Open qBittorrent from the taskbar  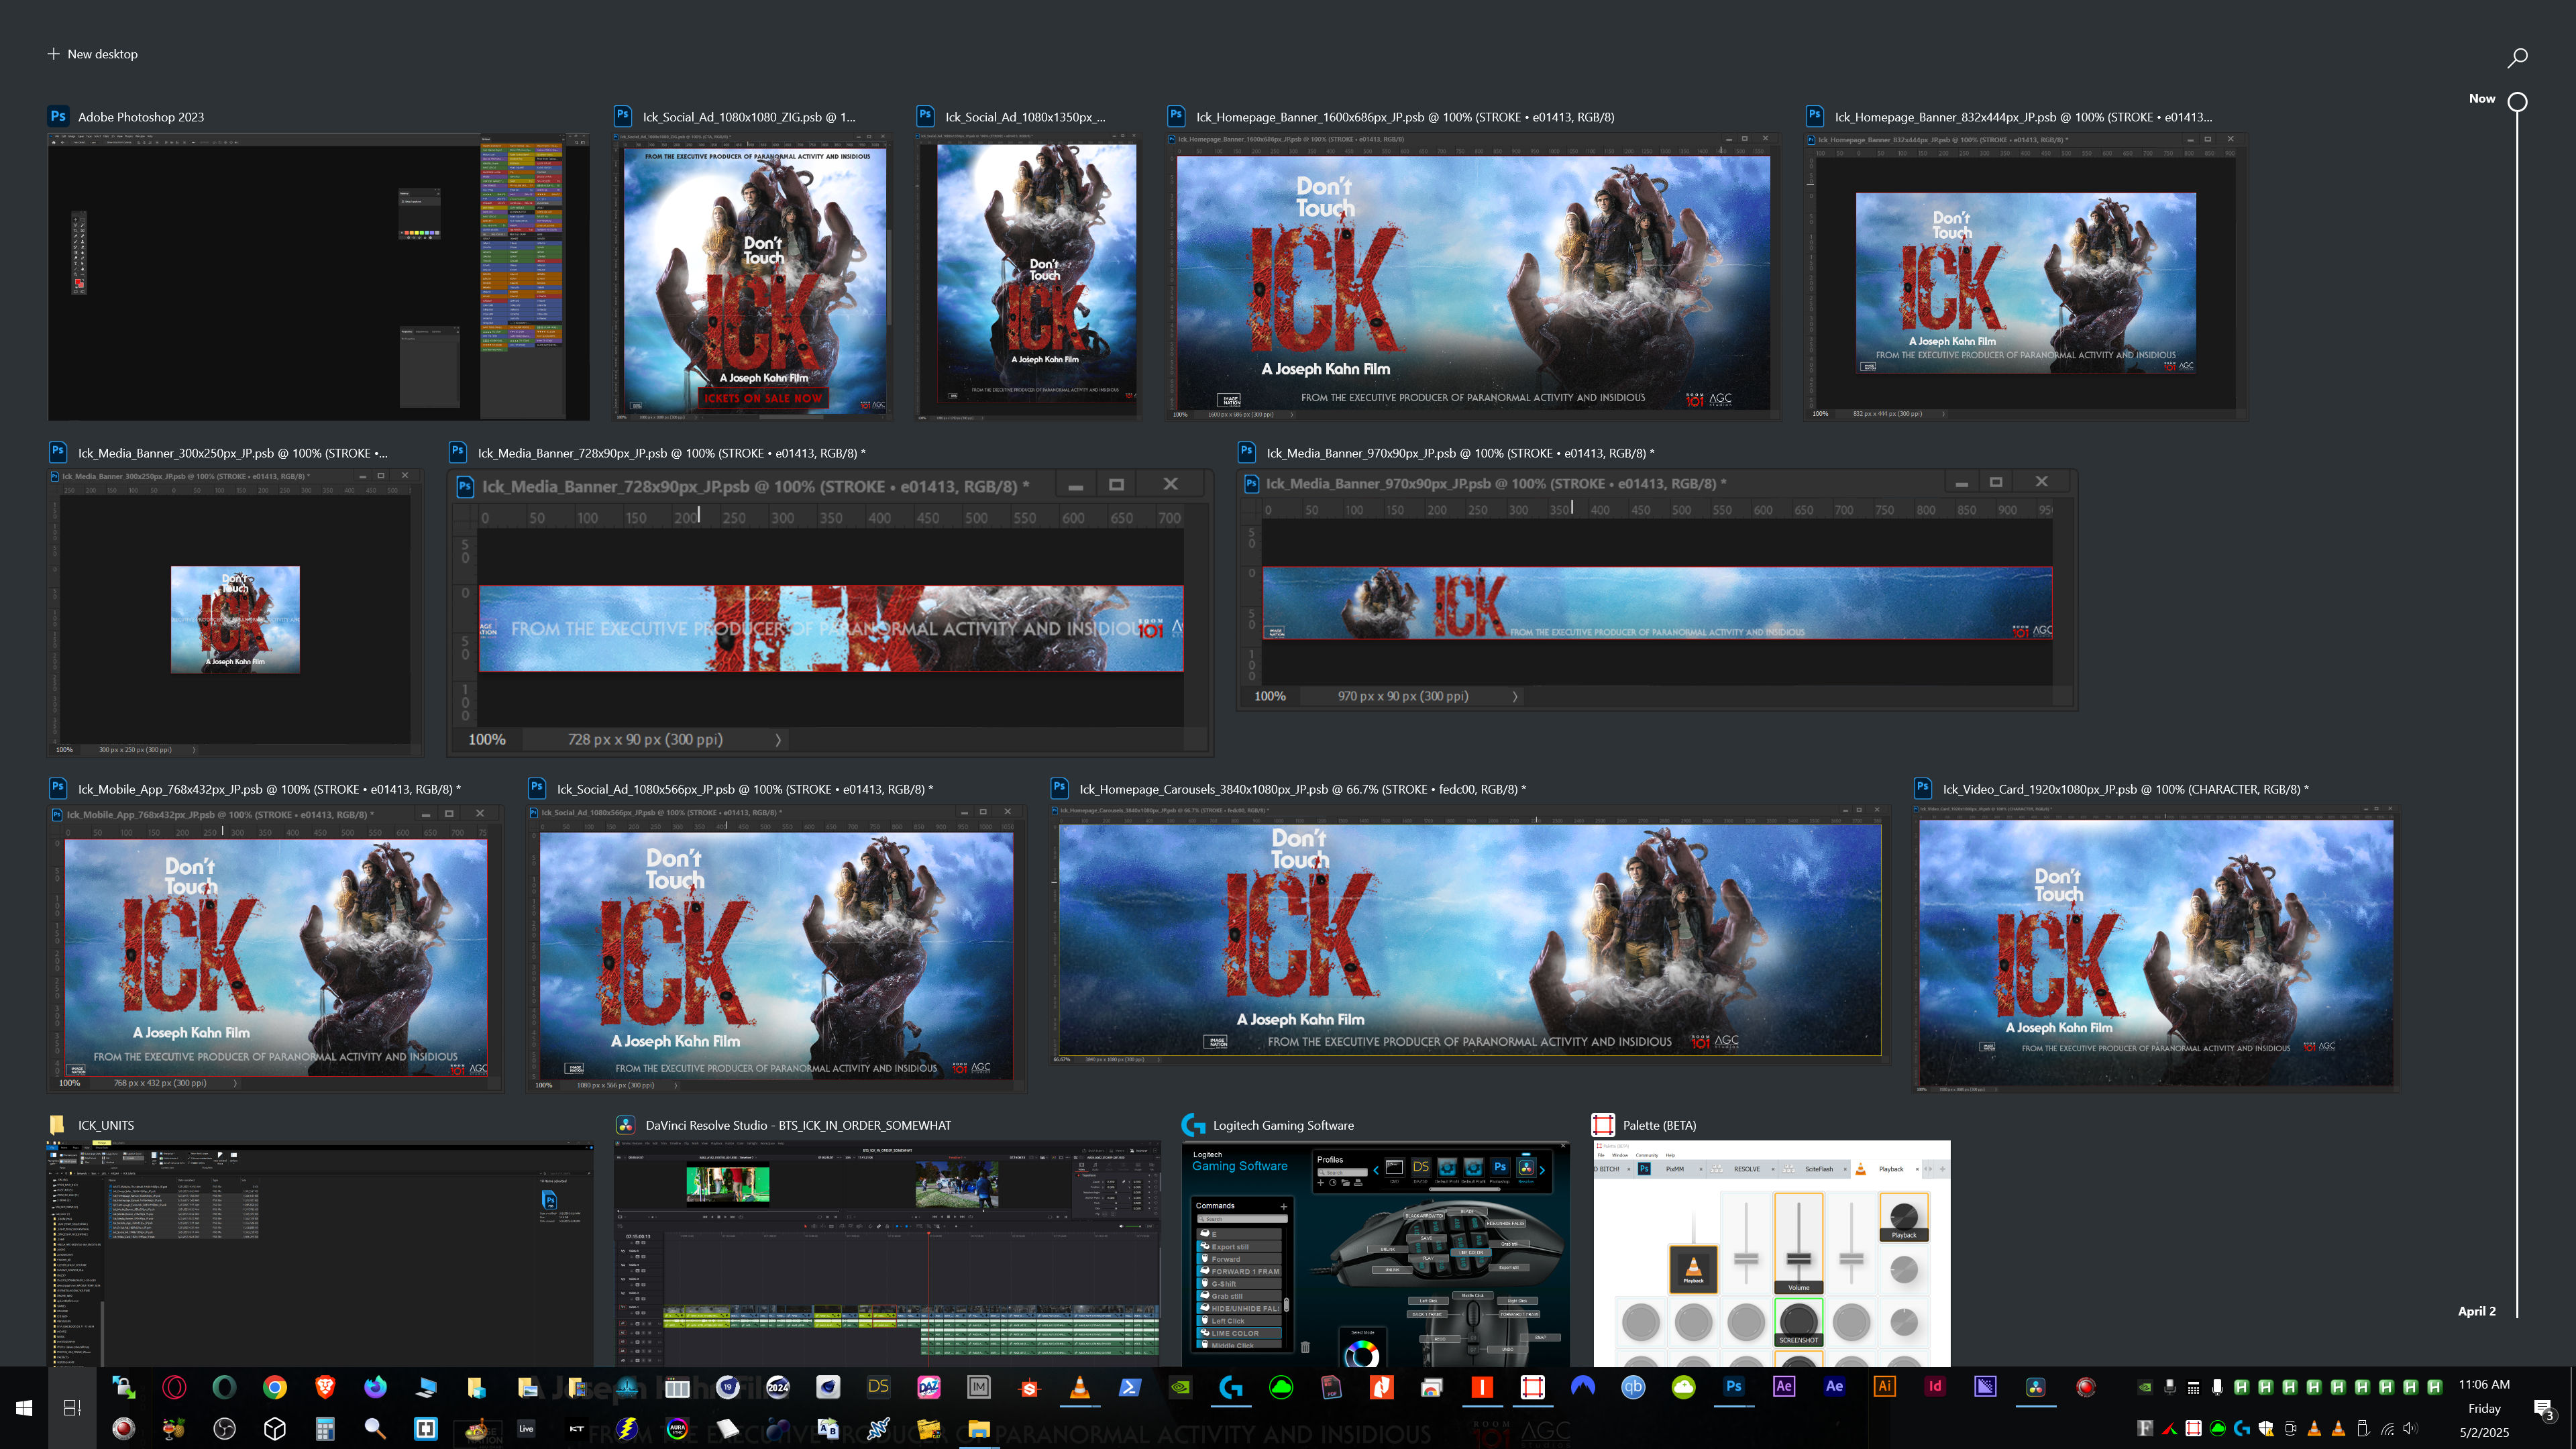pos(1632,1386)
